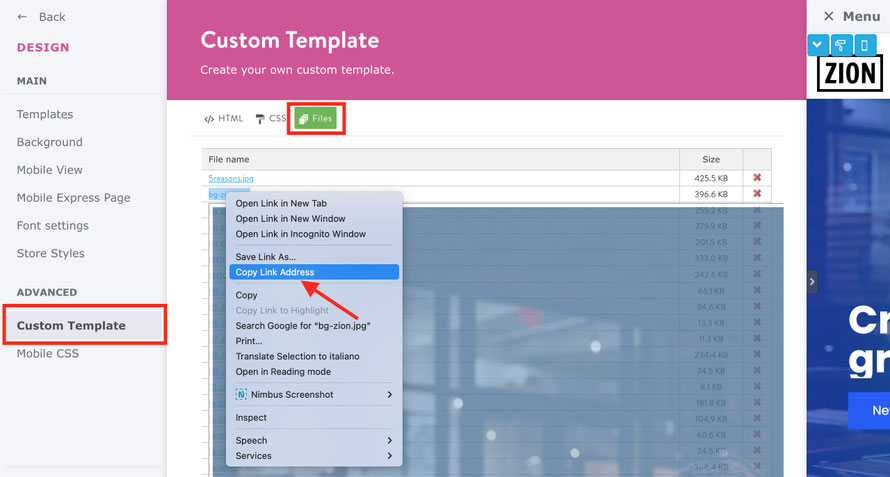890x477 pixels.
Task: Switch to the HTML tab
Action: point(224,119)
